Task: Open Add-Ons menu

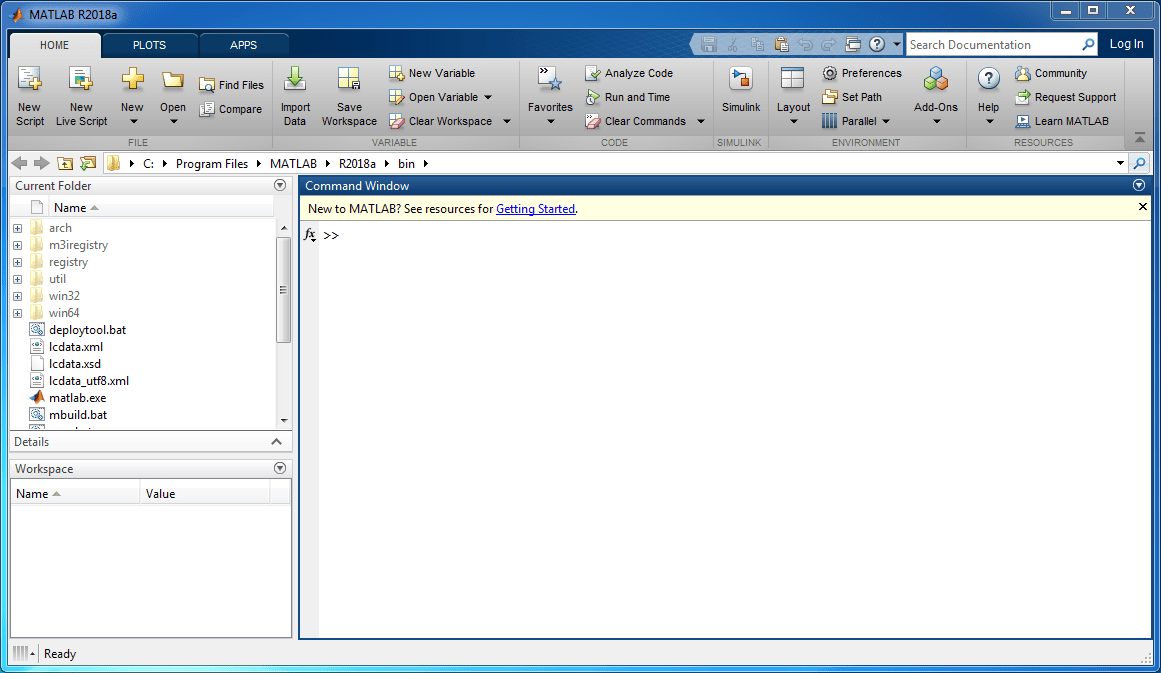Action: 936,96
